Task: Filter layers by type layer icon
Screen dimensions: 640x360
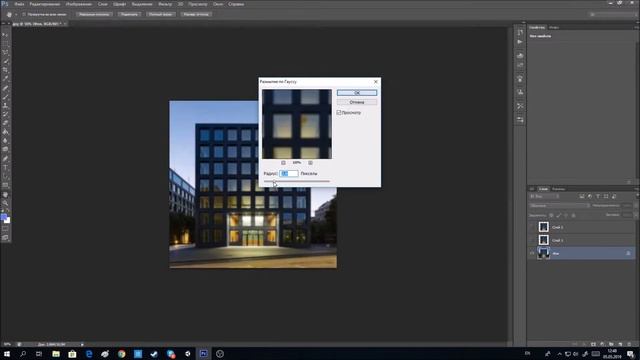Action: 598,196
